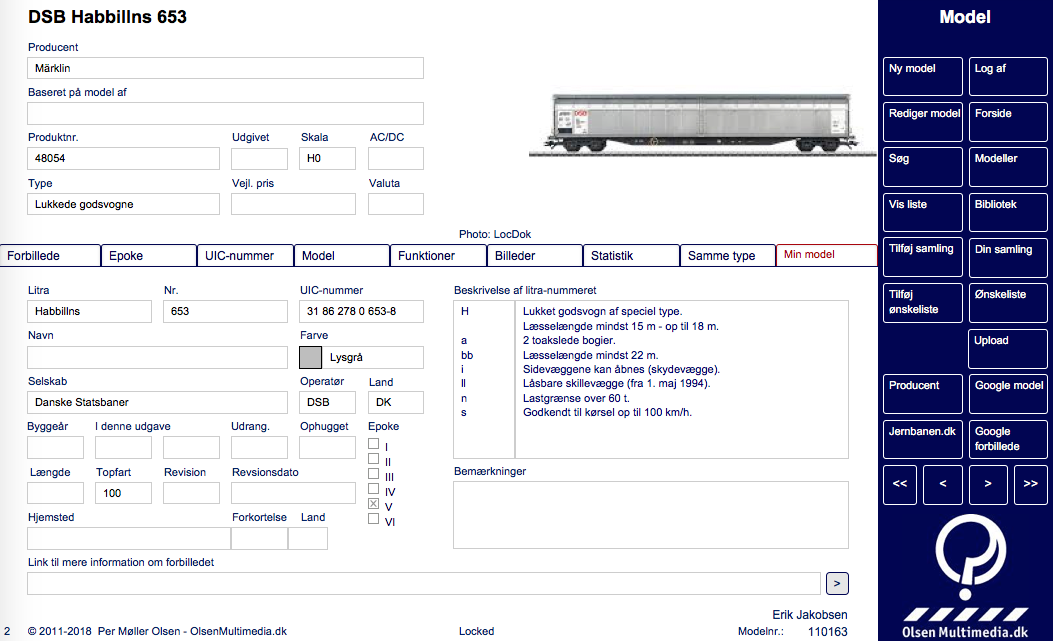Image resolution: width=1053 pixels, height=641 pixels.
Task: Tick the Epoke I checkbox
Action: pyautogui.click(x=373, y=444)
